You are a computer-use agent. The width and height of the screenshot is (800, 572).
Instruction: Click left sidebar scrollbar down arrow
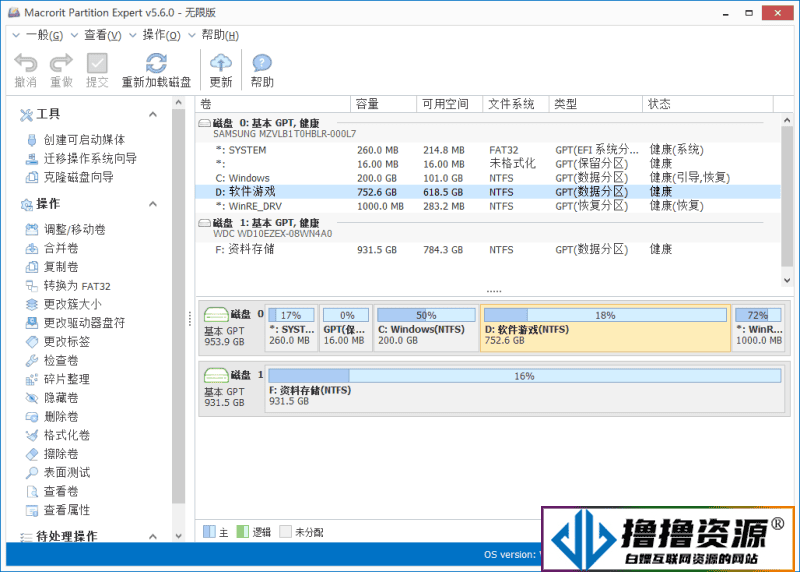[179, 536]
